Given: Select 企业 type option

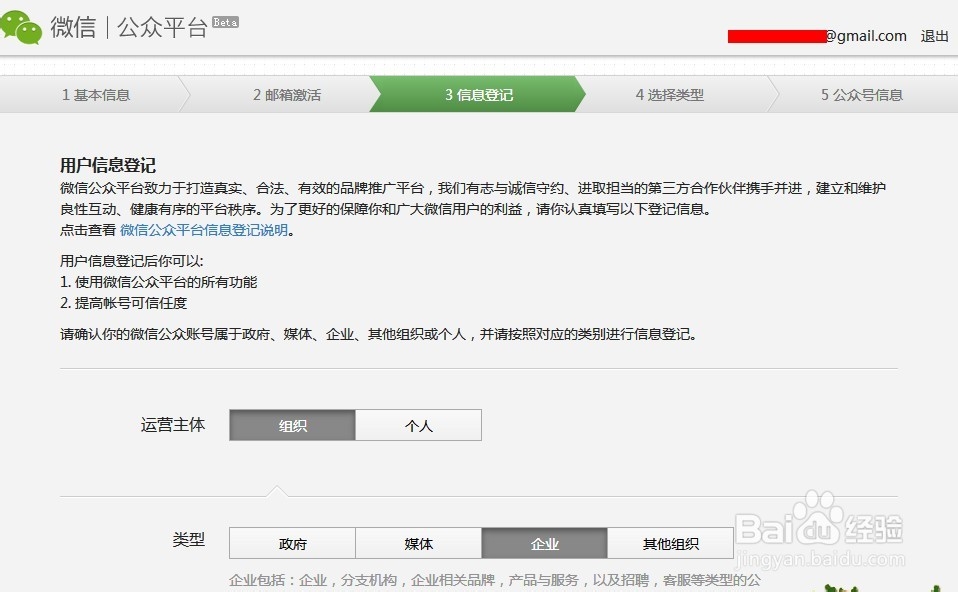Looking at the screenshot, I should (x=544, y=543).
